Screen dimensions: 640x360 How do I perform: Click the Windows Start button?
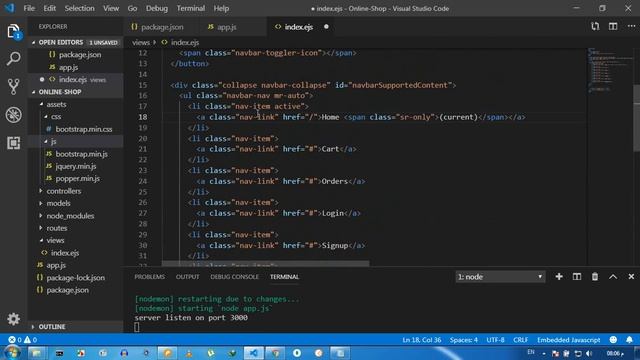click(11, 353)
